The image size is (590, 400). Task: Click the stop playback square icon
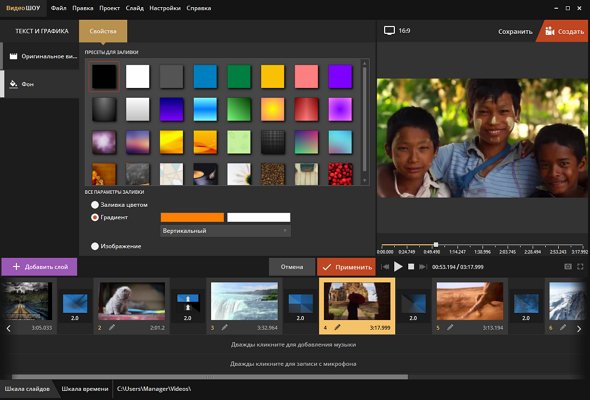coord(411,266)
